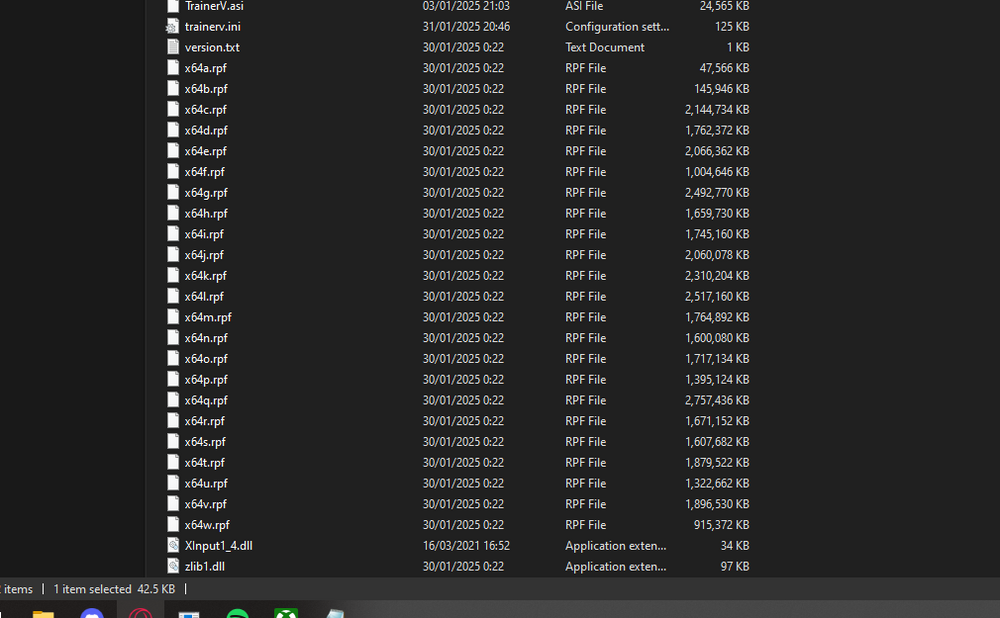Select the x64t.rpf file
This screenshot has height=618, width=1000.
(205, 462)
